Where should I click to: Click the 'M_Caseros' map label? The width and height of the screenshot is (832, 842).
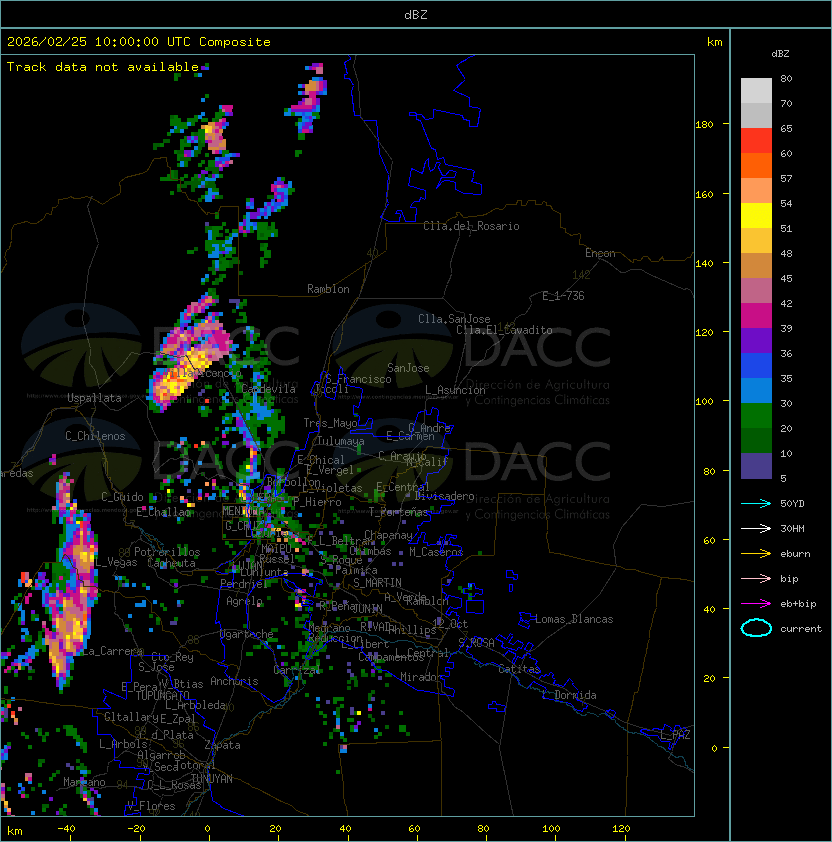(436, 552)
